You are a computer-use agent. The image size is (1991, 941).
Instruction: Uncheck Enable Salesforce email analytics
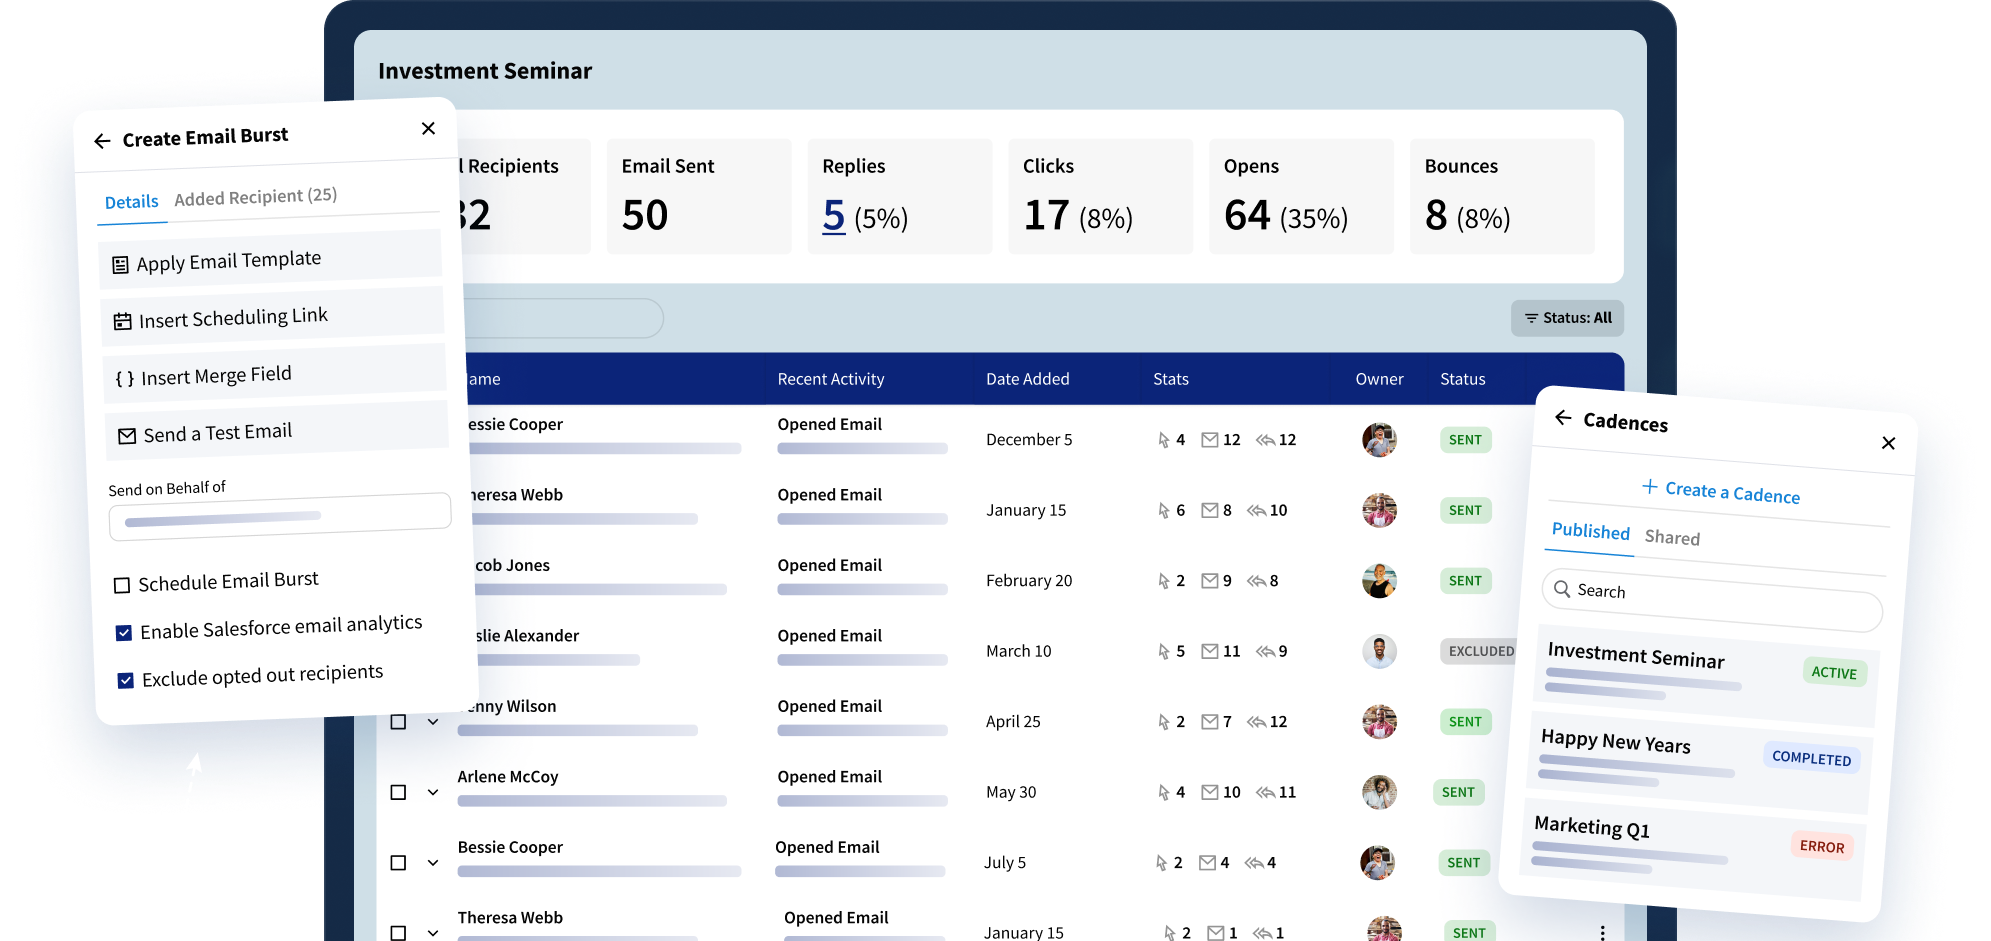point(124,633)
